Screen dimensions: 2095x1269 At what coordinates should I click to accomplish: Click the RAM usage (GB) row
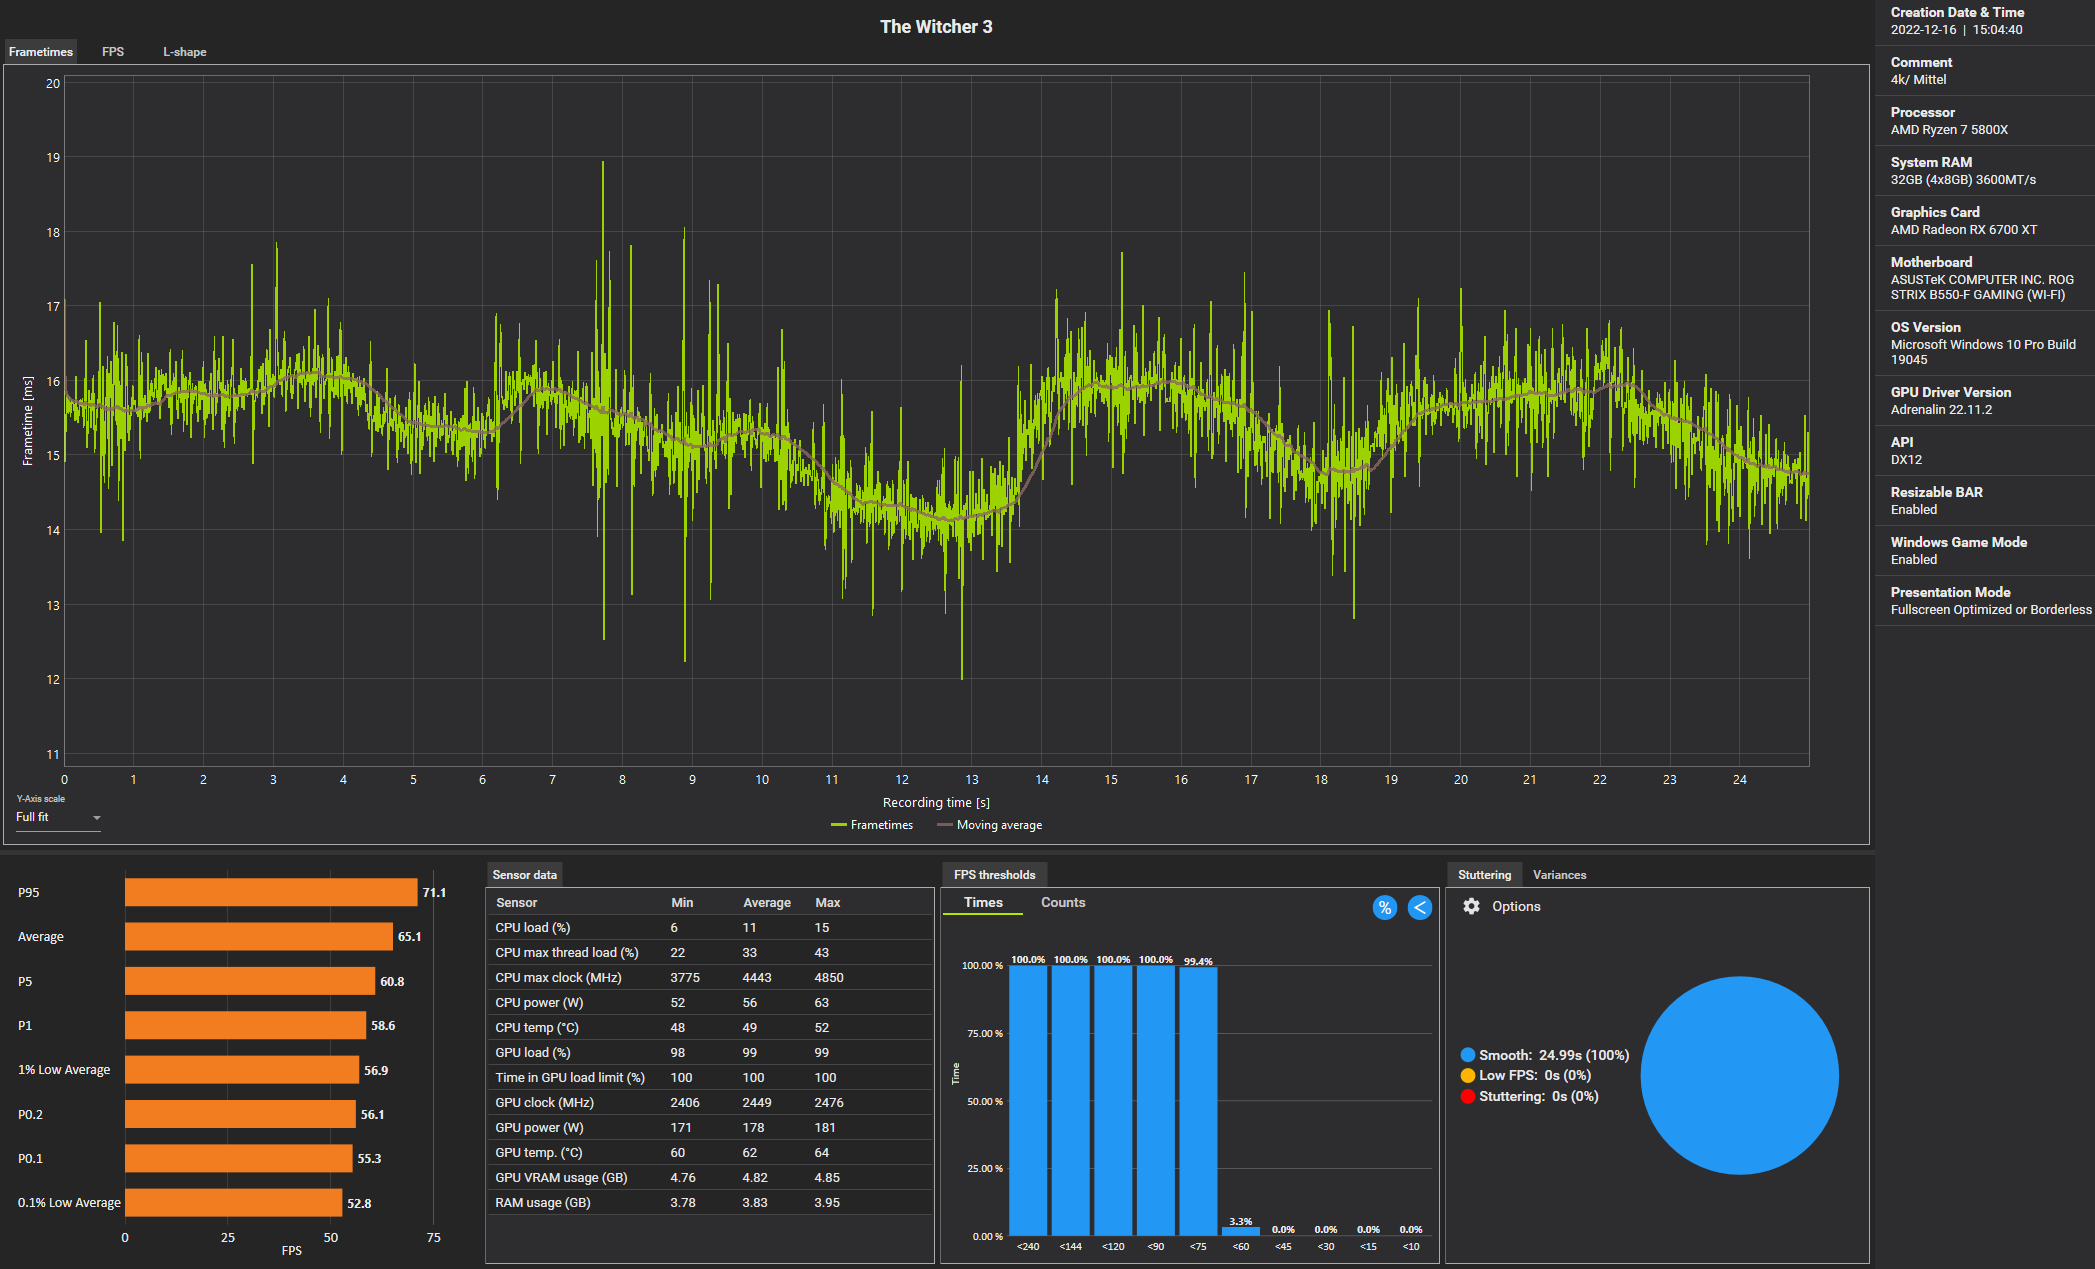710,1203
